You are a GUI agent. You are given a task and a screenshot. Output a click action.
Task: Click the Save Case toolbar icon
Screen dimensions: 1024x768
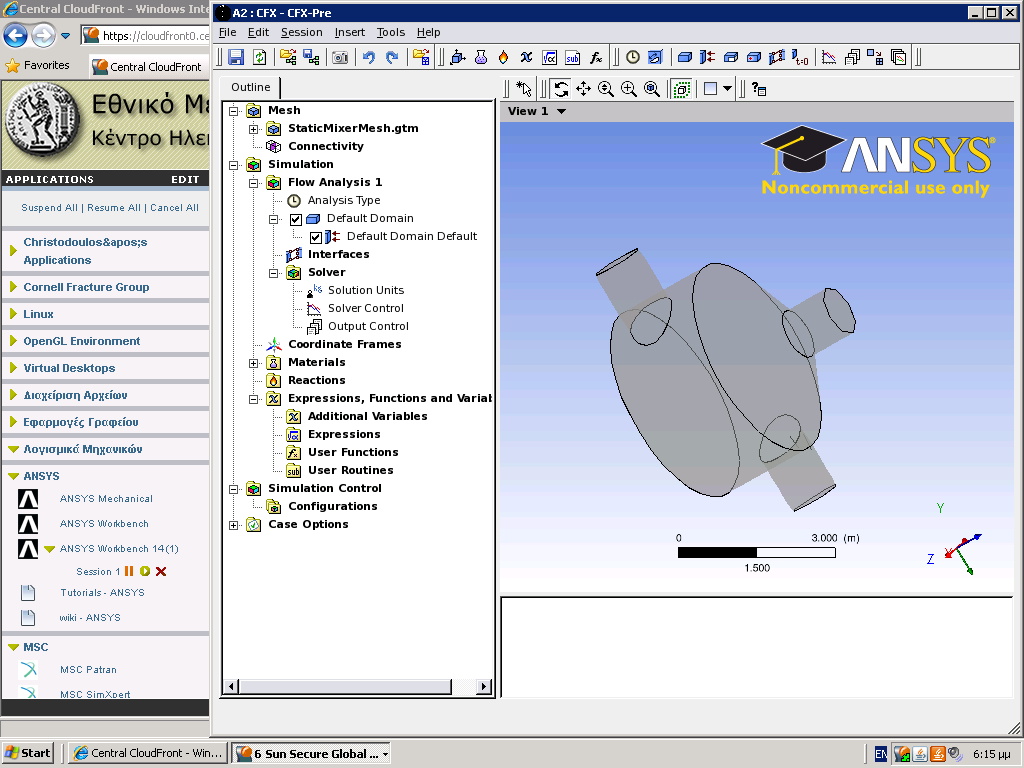tap(236, 58)
